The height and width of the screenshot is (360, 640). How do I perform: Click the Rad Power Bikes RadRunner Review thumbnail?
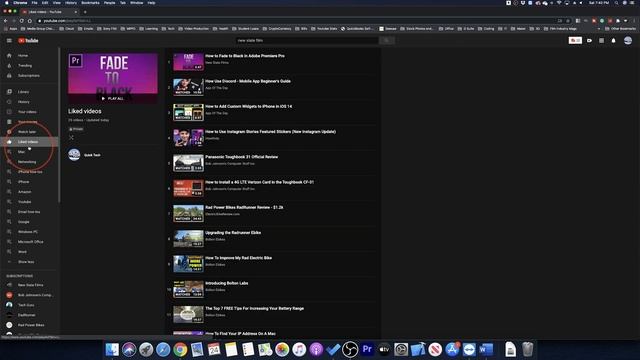(188, 213)
